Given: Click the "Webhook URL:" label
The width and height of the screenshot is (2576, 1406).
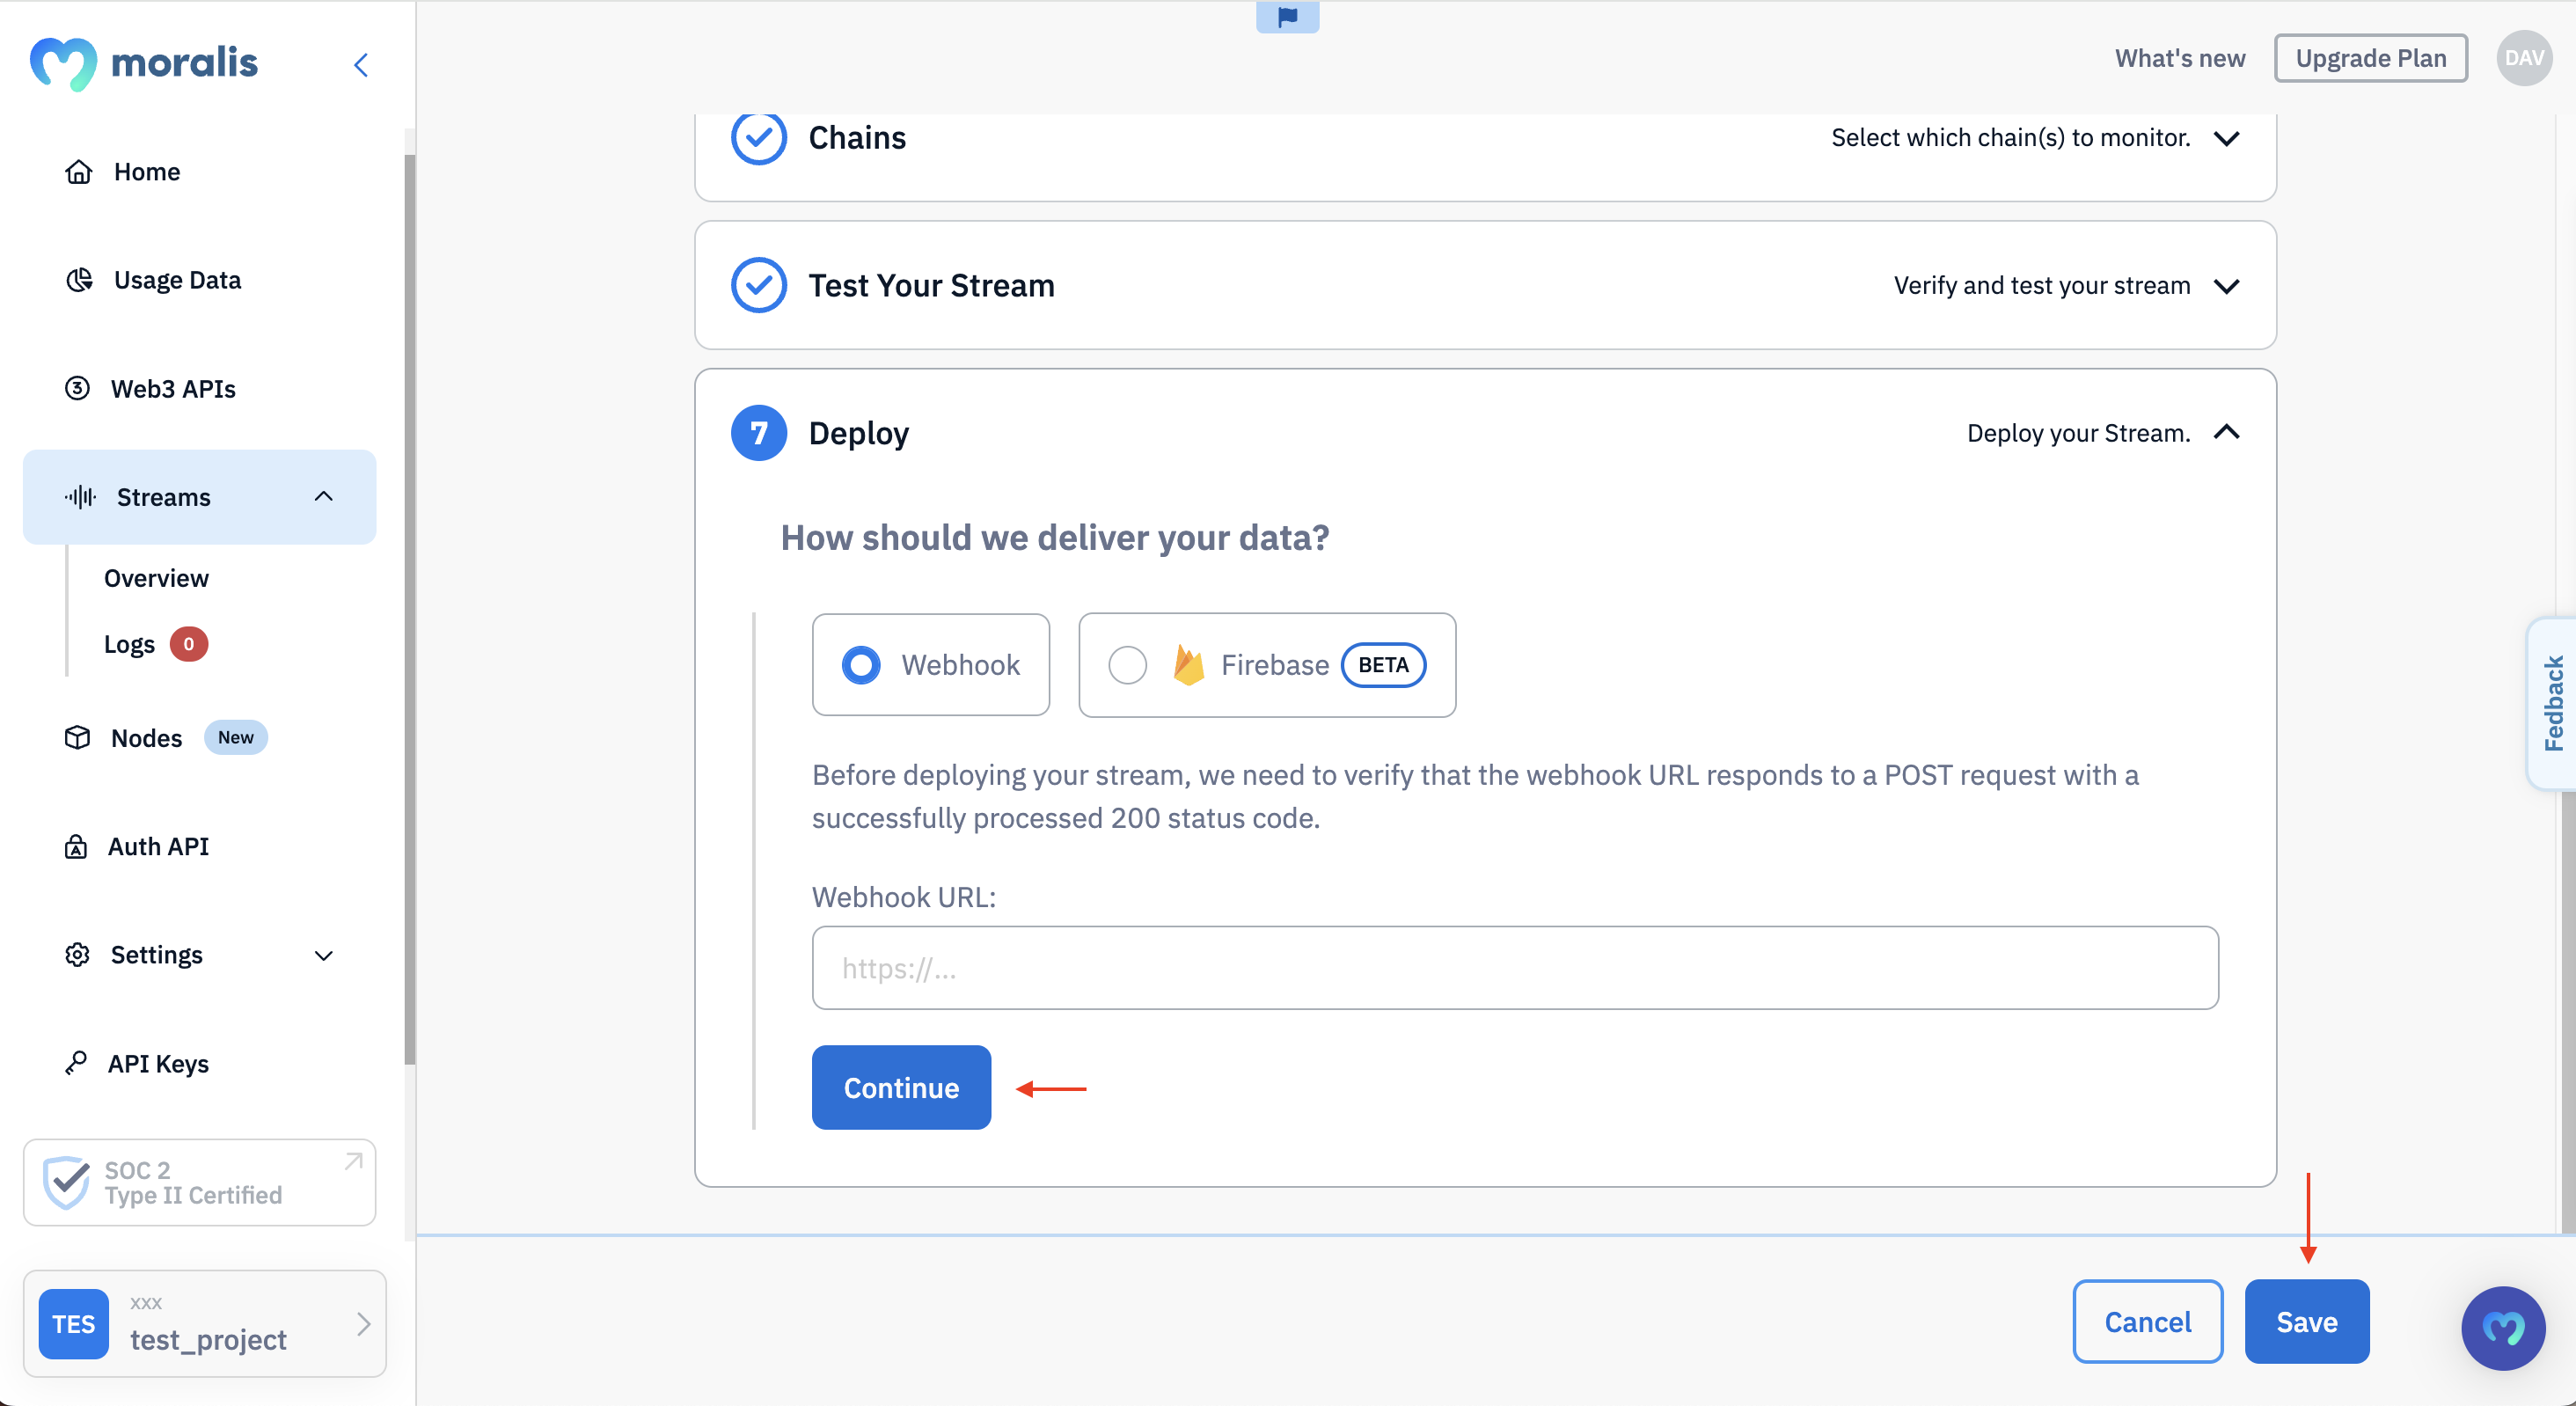Looking at the screenshot, I should coord(904,897).
